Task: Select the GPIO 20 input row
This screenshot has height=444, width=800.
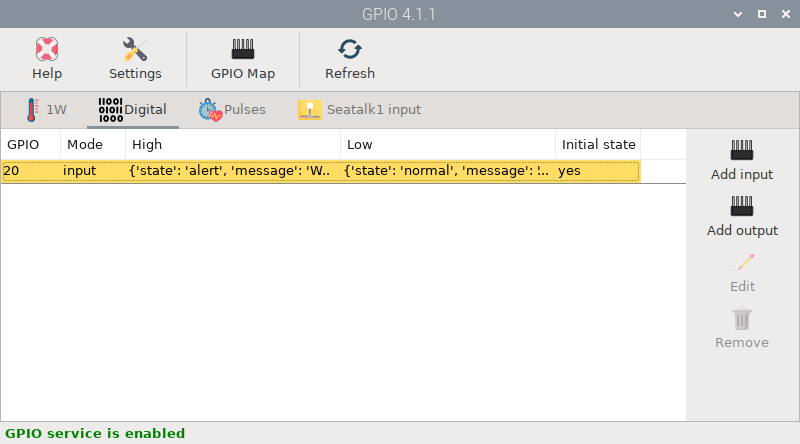Action: (320, 171)
